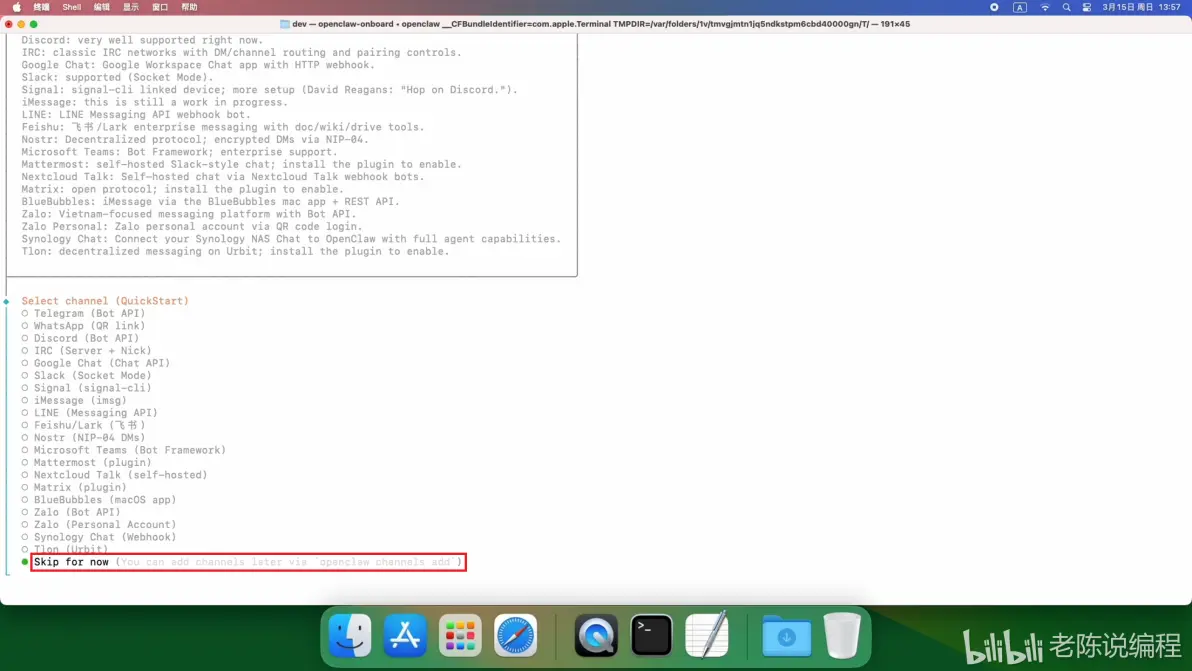Open TextEdit from the Dock

click(x=707, y=635)
